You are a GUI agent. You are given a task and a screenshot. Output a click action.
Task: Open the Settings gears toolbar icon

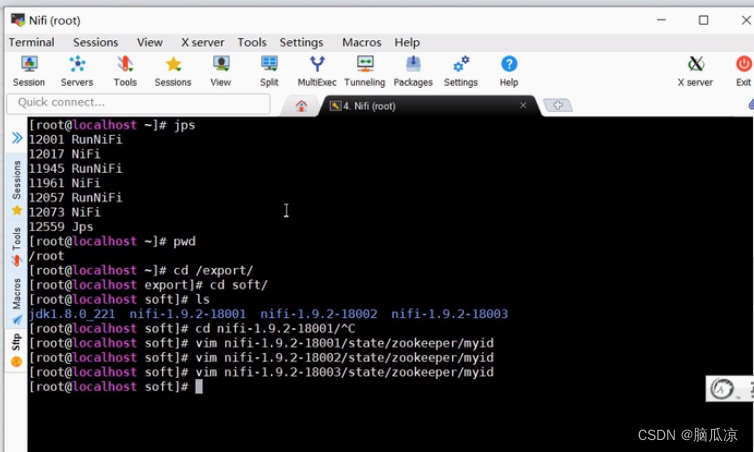461,71
